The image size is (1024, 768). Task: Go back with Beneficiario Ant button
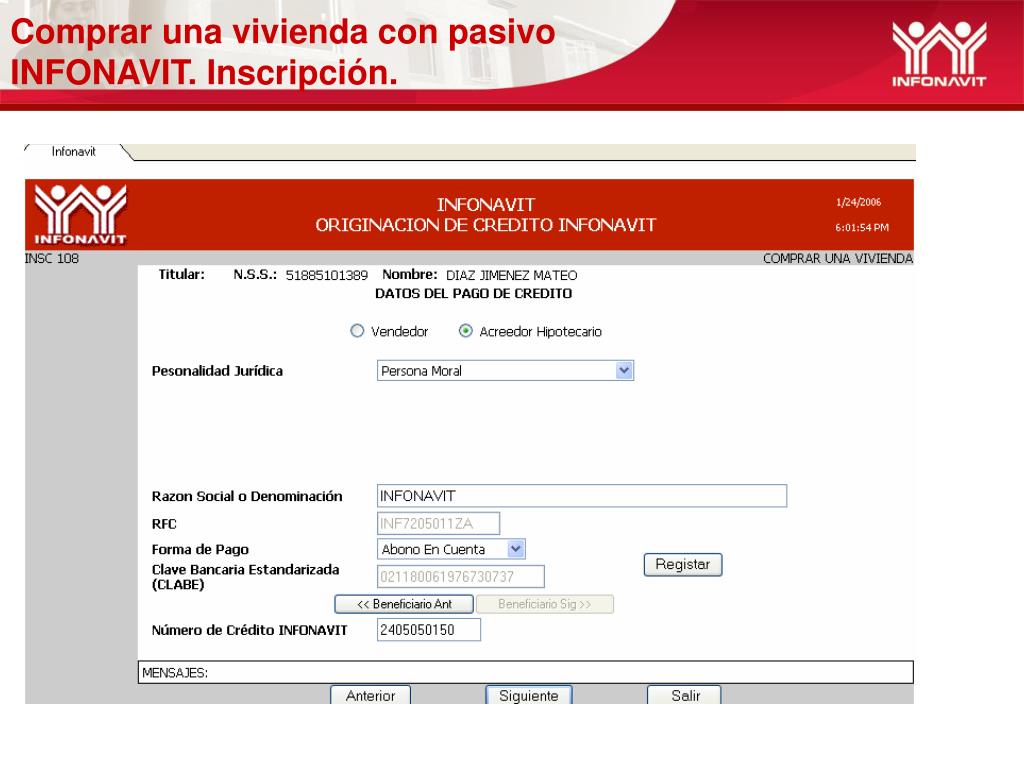coord(404,604)
